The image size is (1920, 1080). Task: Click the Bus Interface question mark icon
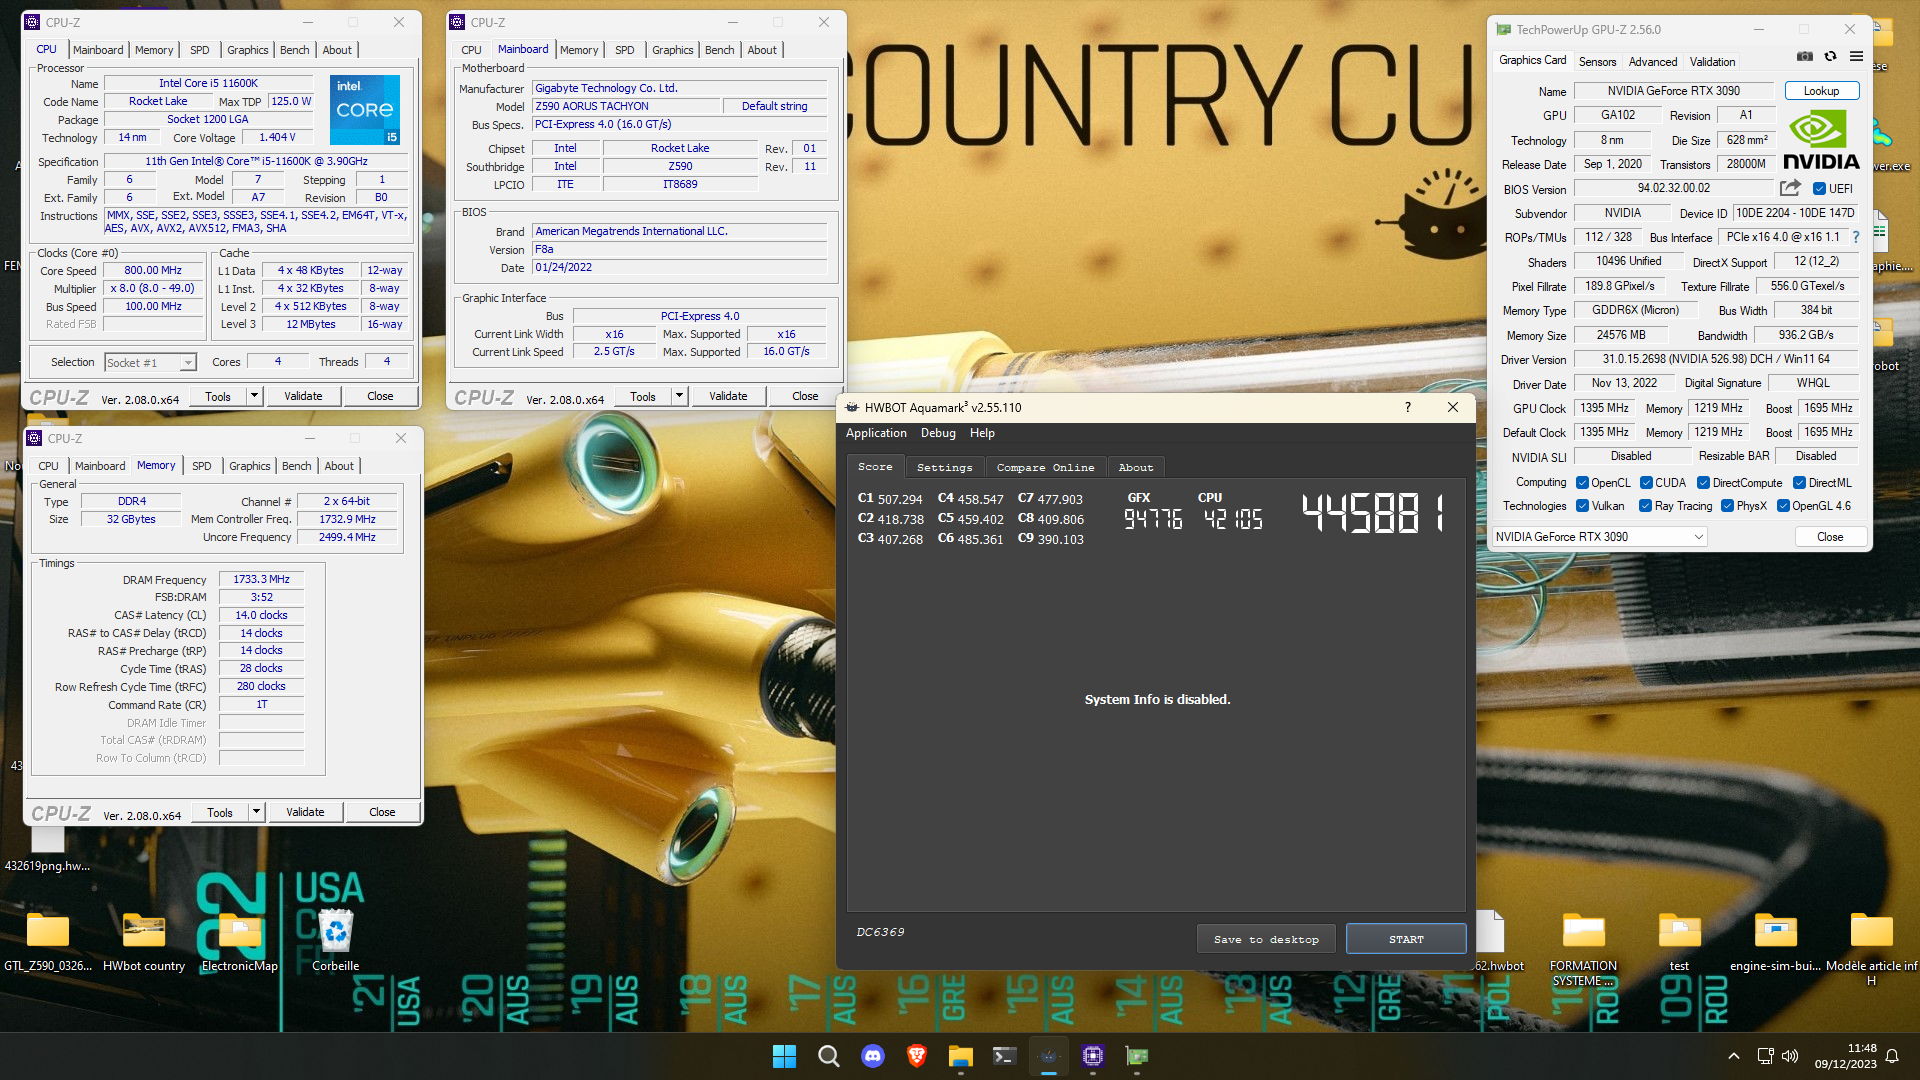1856,237
